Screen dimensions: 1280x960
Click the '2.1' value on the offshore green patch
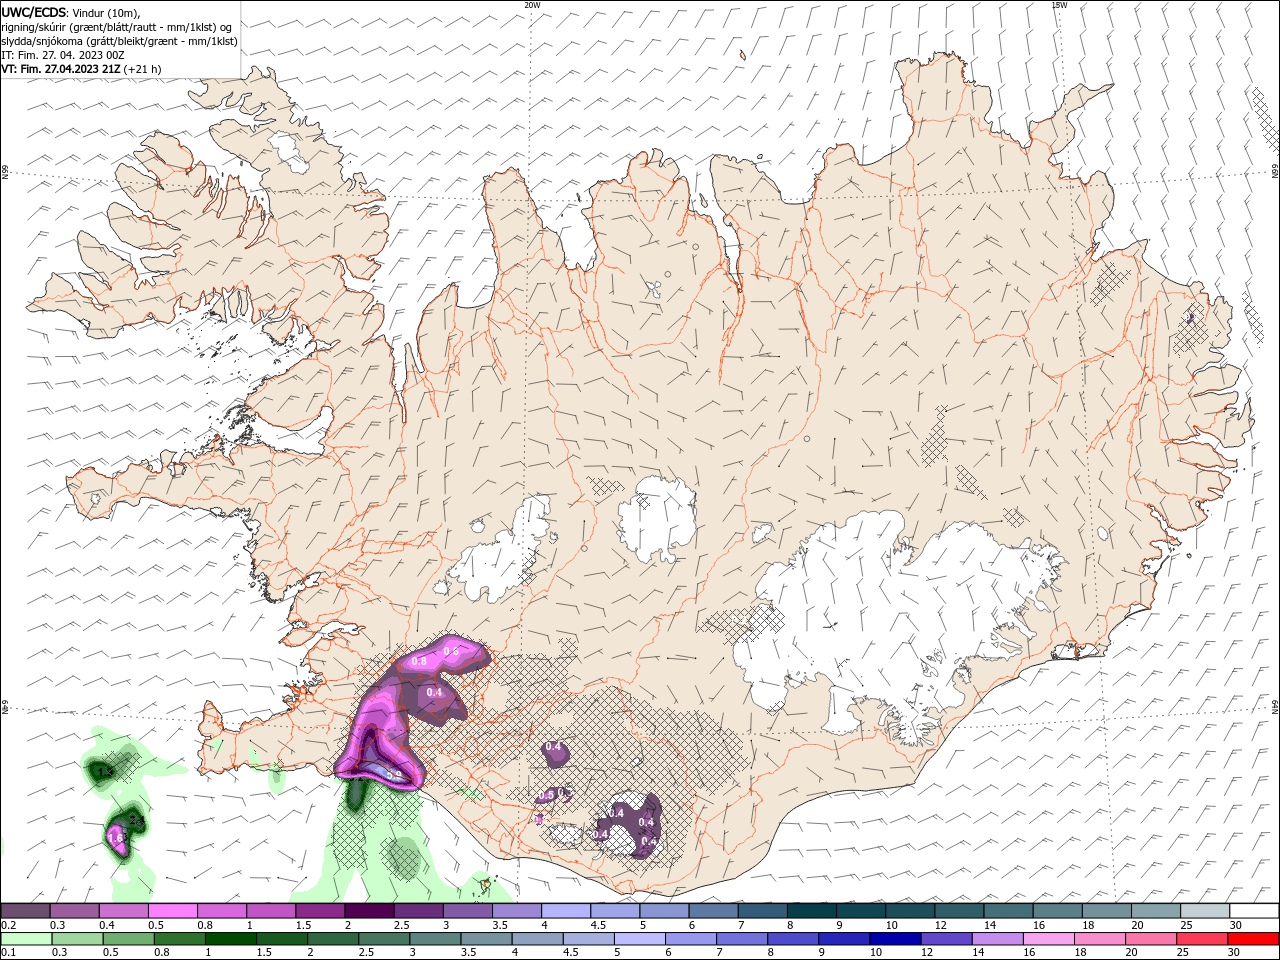point(138,820)
